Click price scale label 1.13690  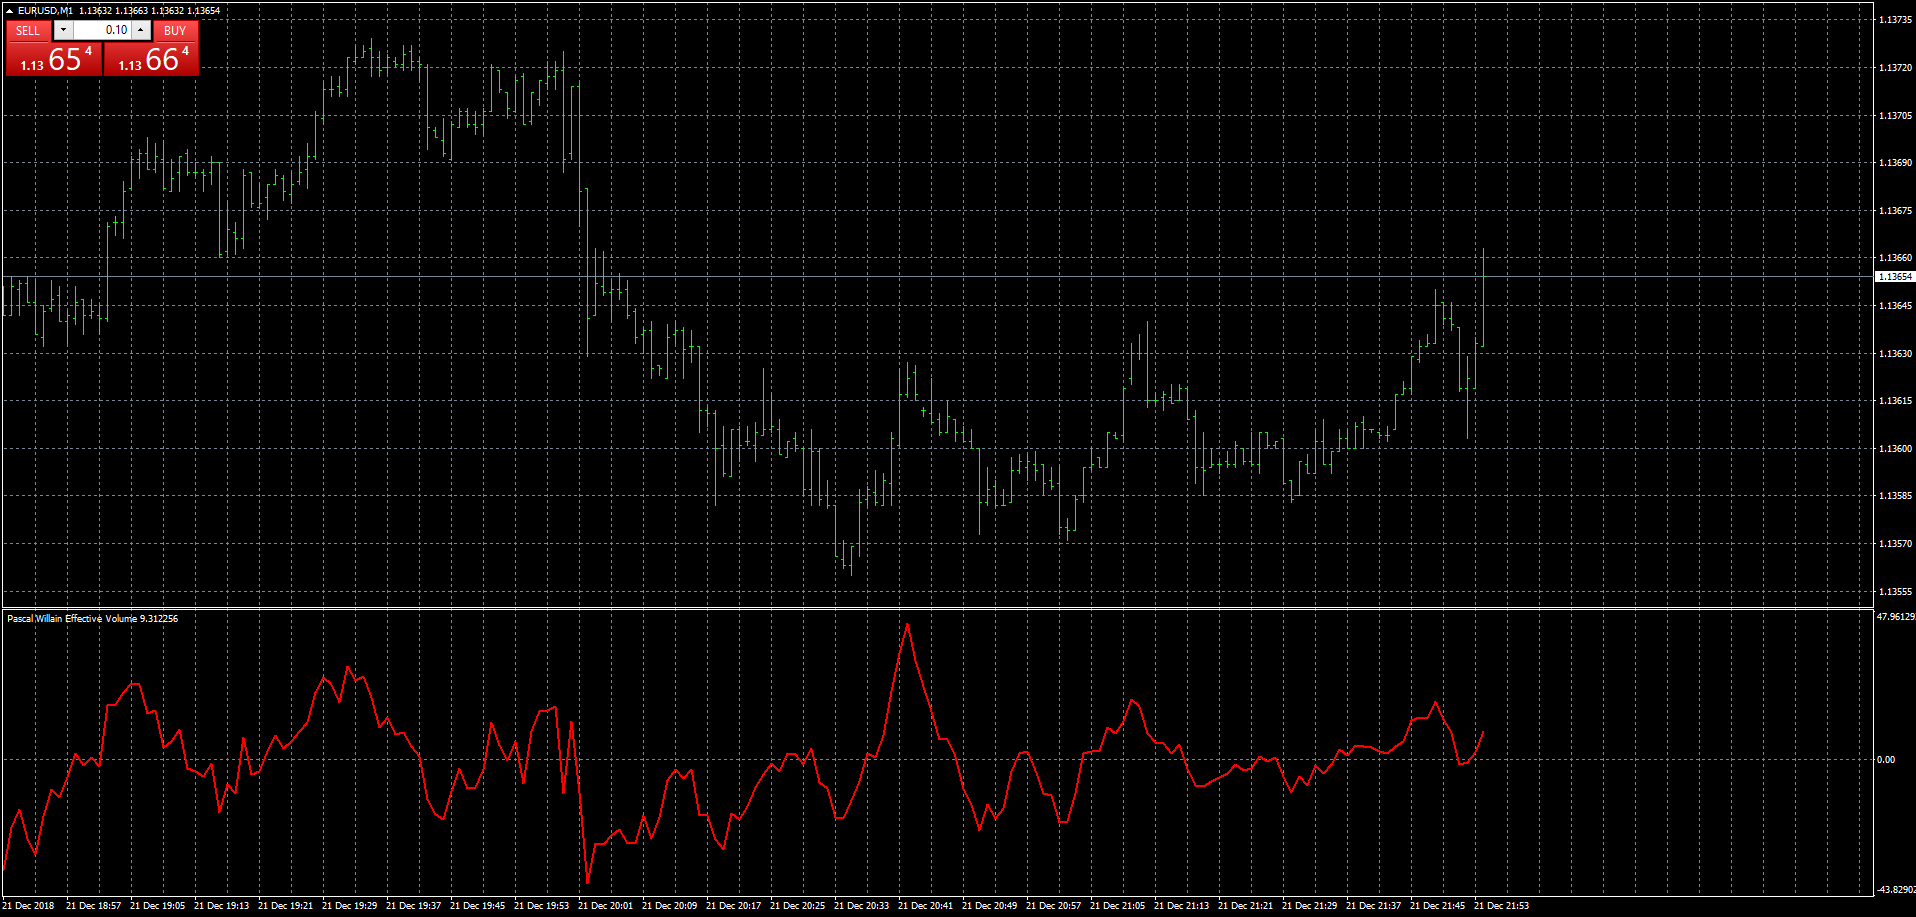tap(1895, 163)
